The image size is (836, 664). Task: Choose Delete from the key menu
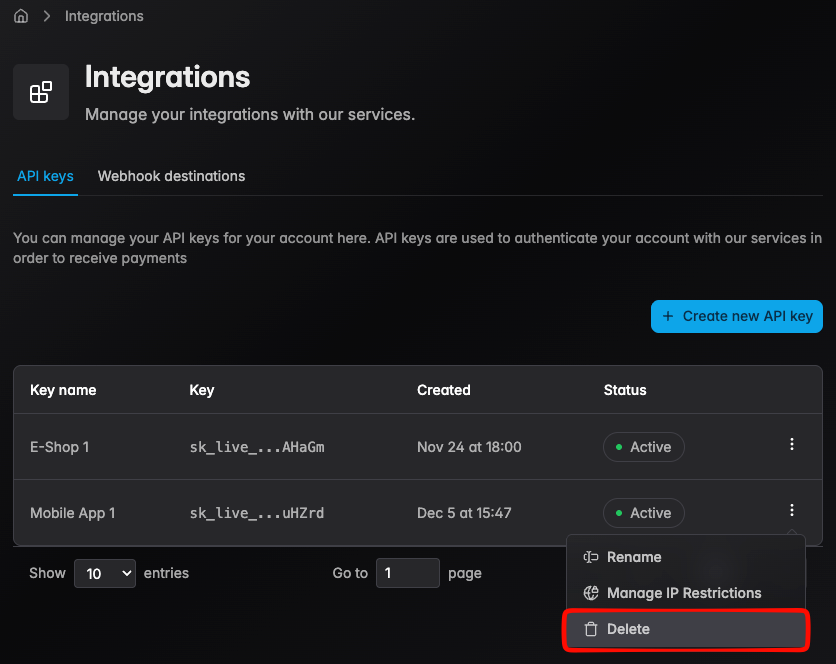[628, 629]
